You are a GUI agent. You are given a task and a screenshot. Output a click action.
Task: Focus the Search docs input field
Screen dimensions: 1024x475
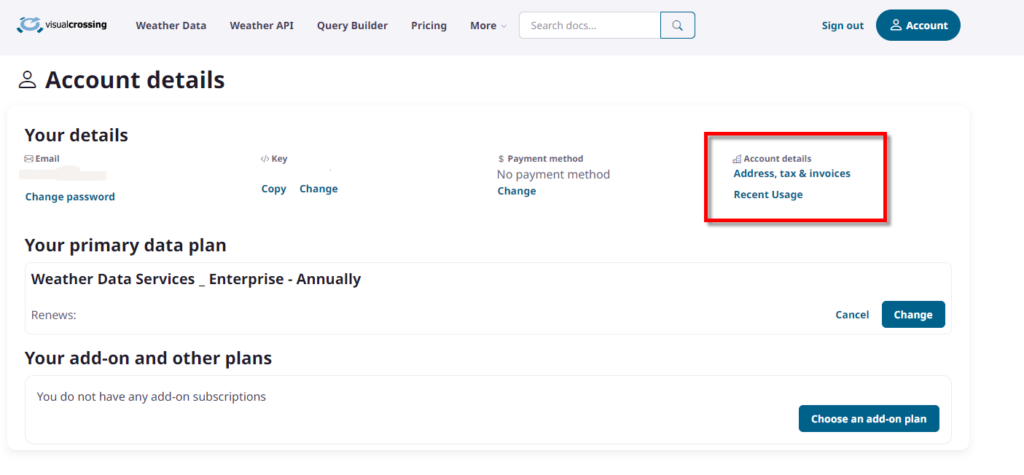589,26
